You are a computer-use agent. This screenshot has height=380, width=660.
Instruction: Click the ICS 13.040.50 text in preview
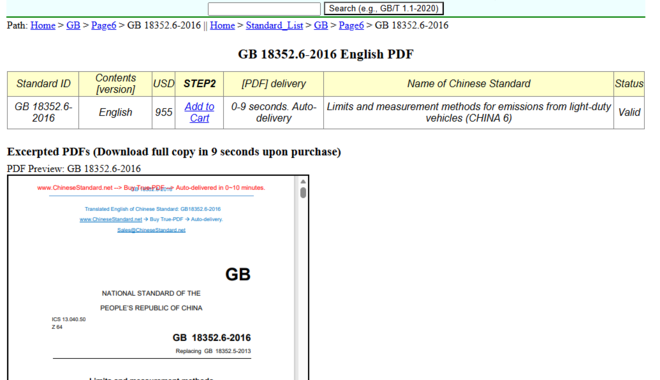[69, 319]
